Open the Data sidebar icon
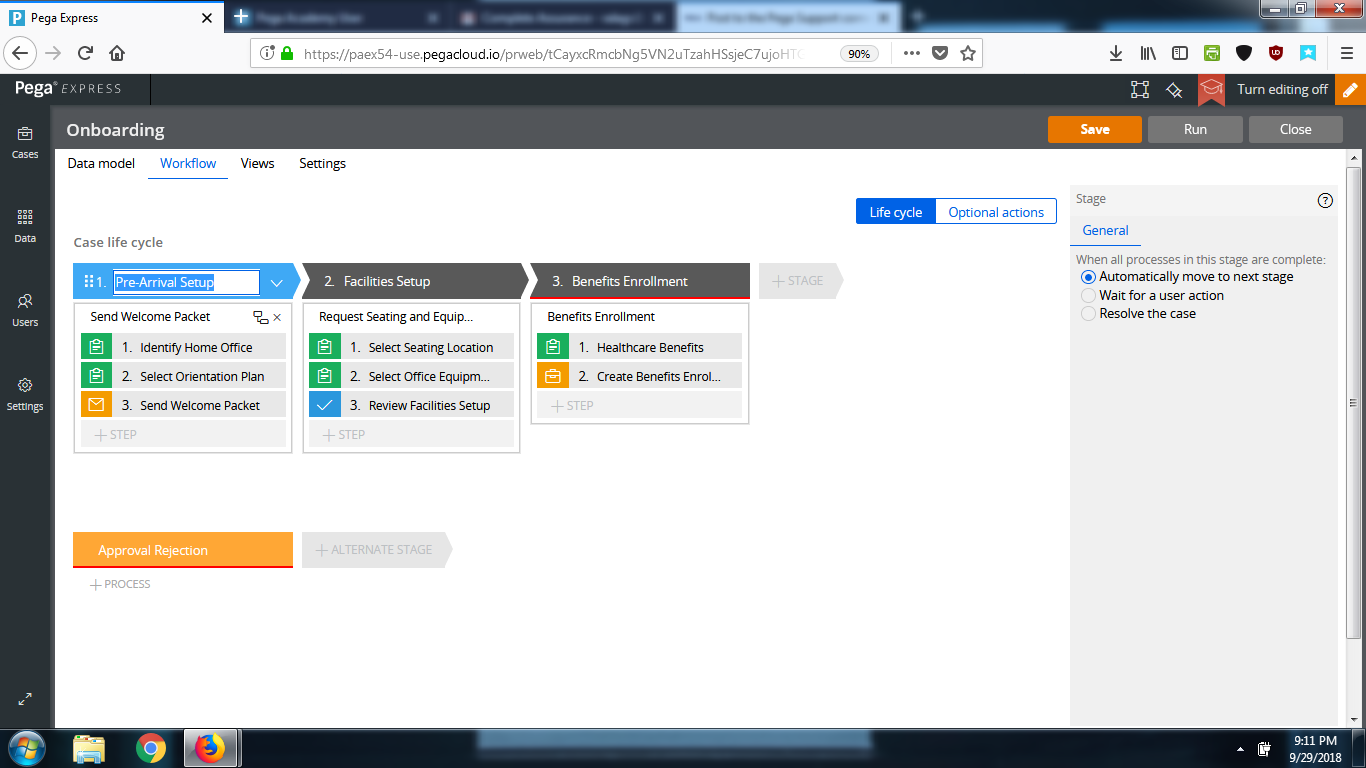The width and height of the screenshot is (1366, 768). pos(25,225)
